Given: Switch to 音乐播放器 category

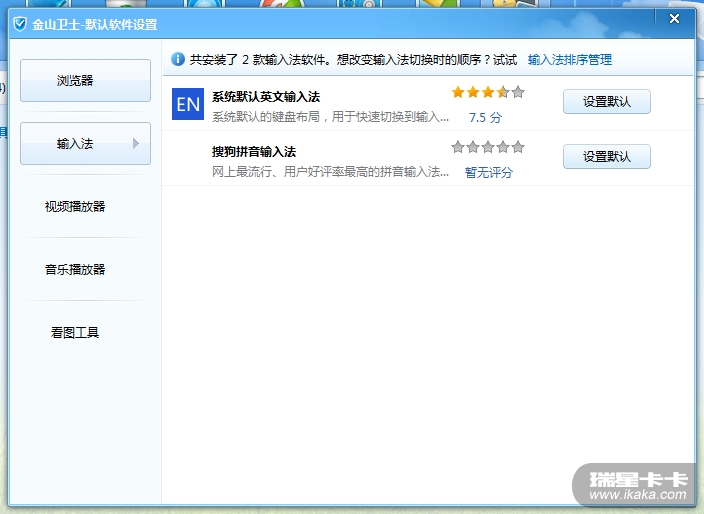Looking at the screenshot, I should pos(75,269).
